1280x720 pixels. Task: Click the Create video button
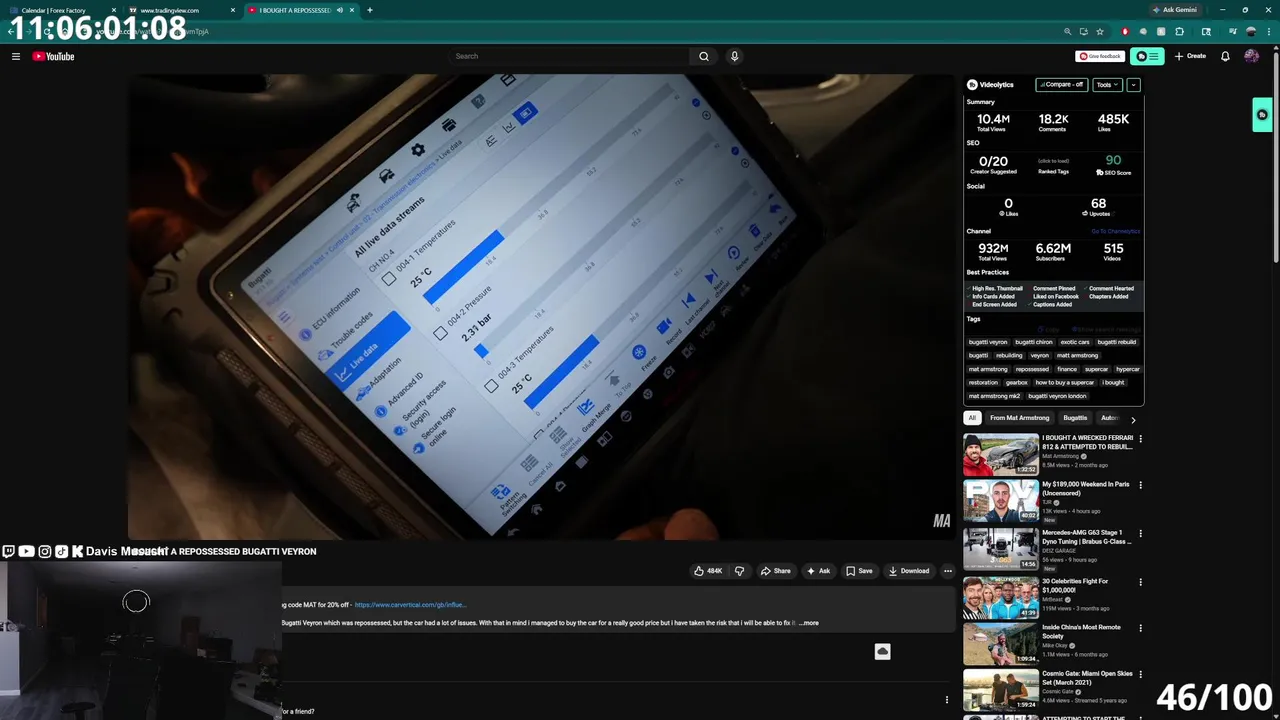point(1190,56)
